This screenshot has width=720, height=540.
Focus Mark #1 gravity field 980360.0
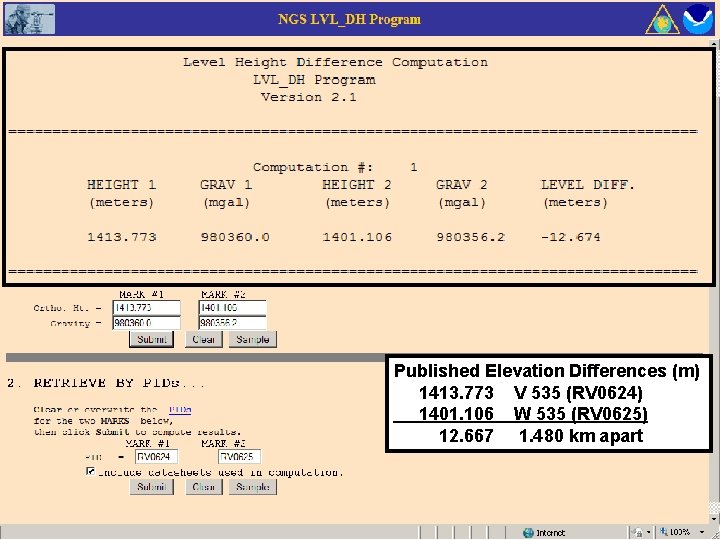146,323
